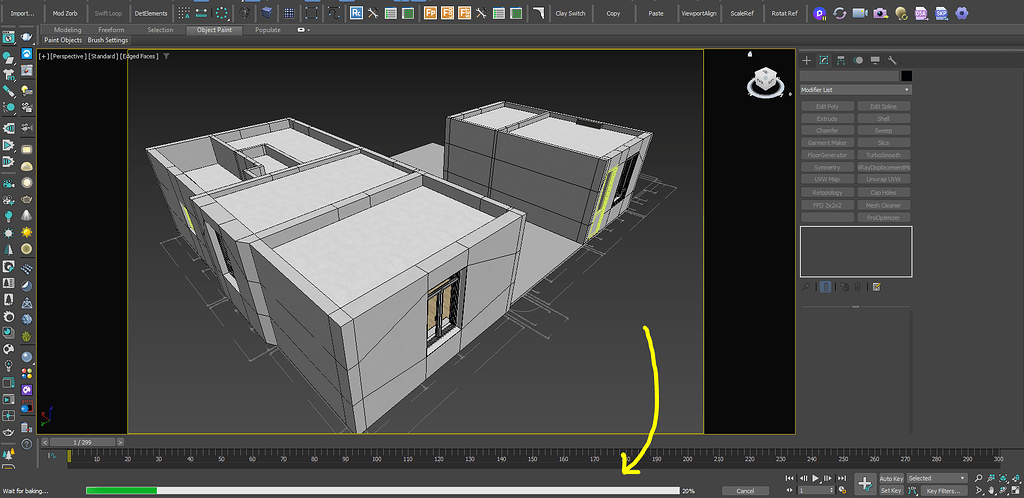
Task: Click the blue grid array toolbar icon
Action: tap(289, 12)
